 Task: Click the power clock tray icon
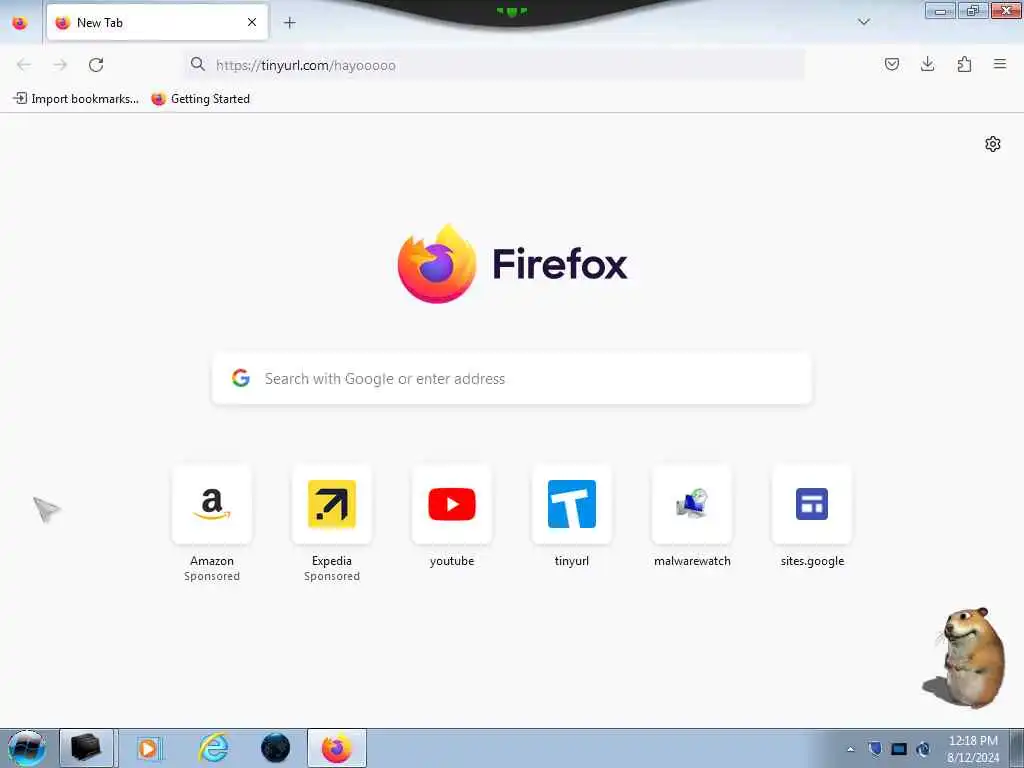pos(923,748)
